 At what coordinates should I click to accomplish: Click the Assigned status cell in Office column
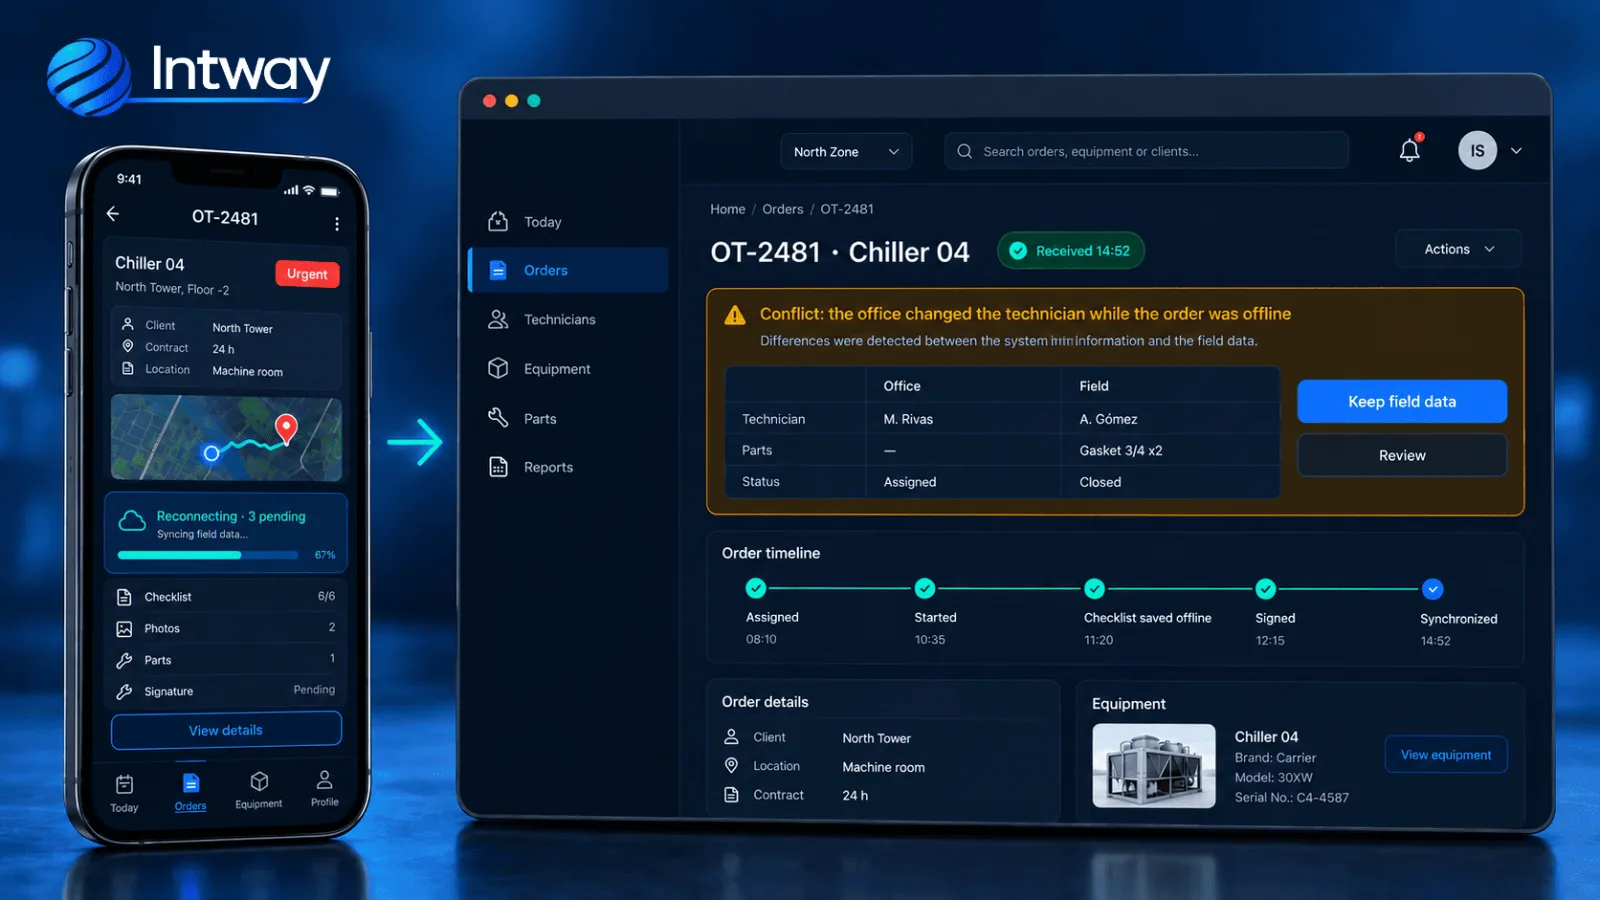pos(910,482)
